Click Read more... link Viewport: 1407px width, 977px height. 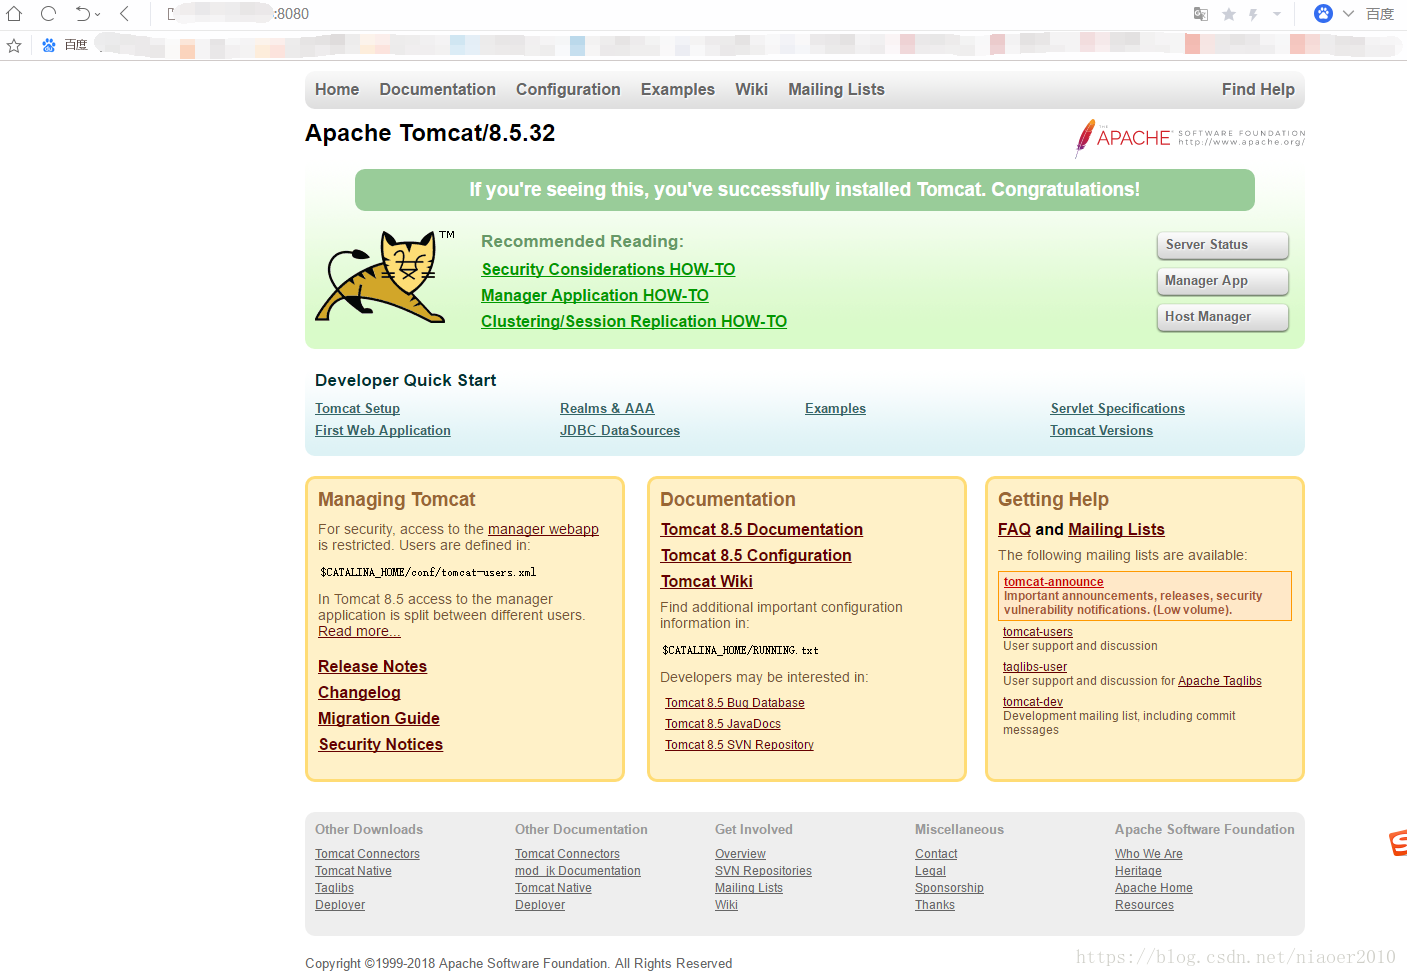[359, 631]
